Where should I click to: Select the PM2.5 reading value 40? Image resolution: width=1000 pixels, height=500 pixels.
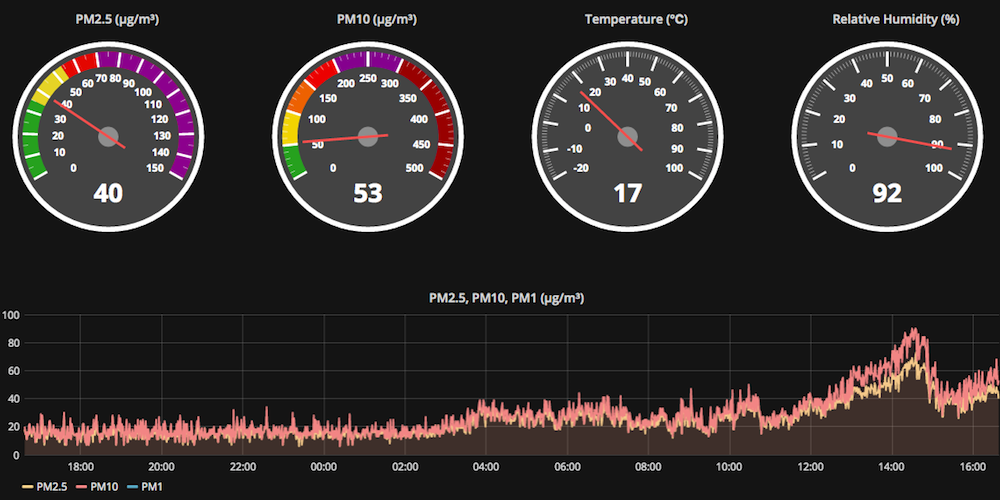click(108, 192)
